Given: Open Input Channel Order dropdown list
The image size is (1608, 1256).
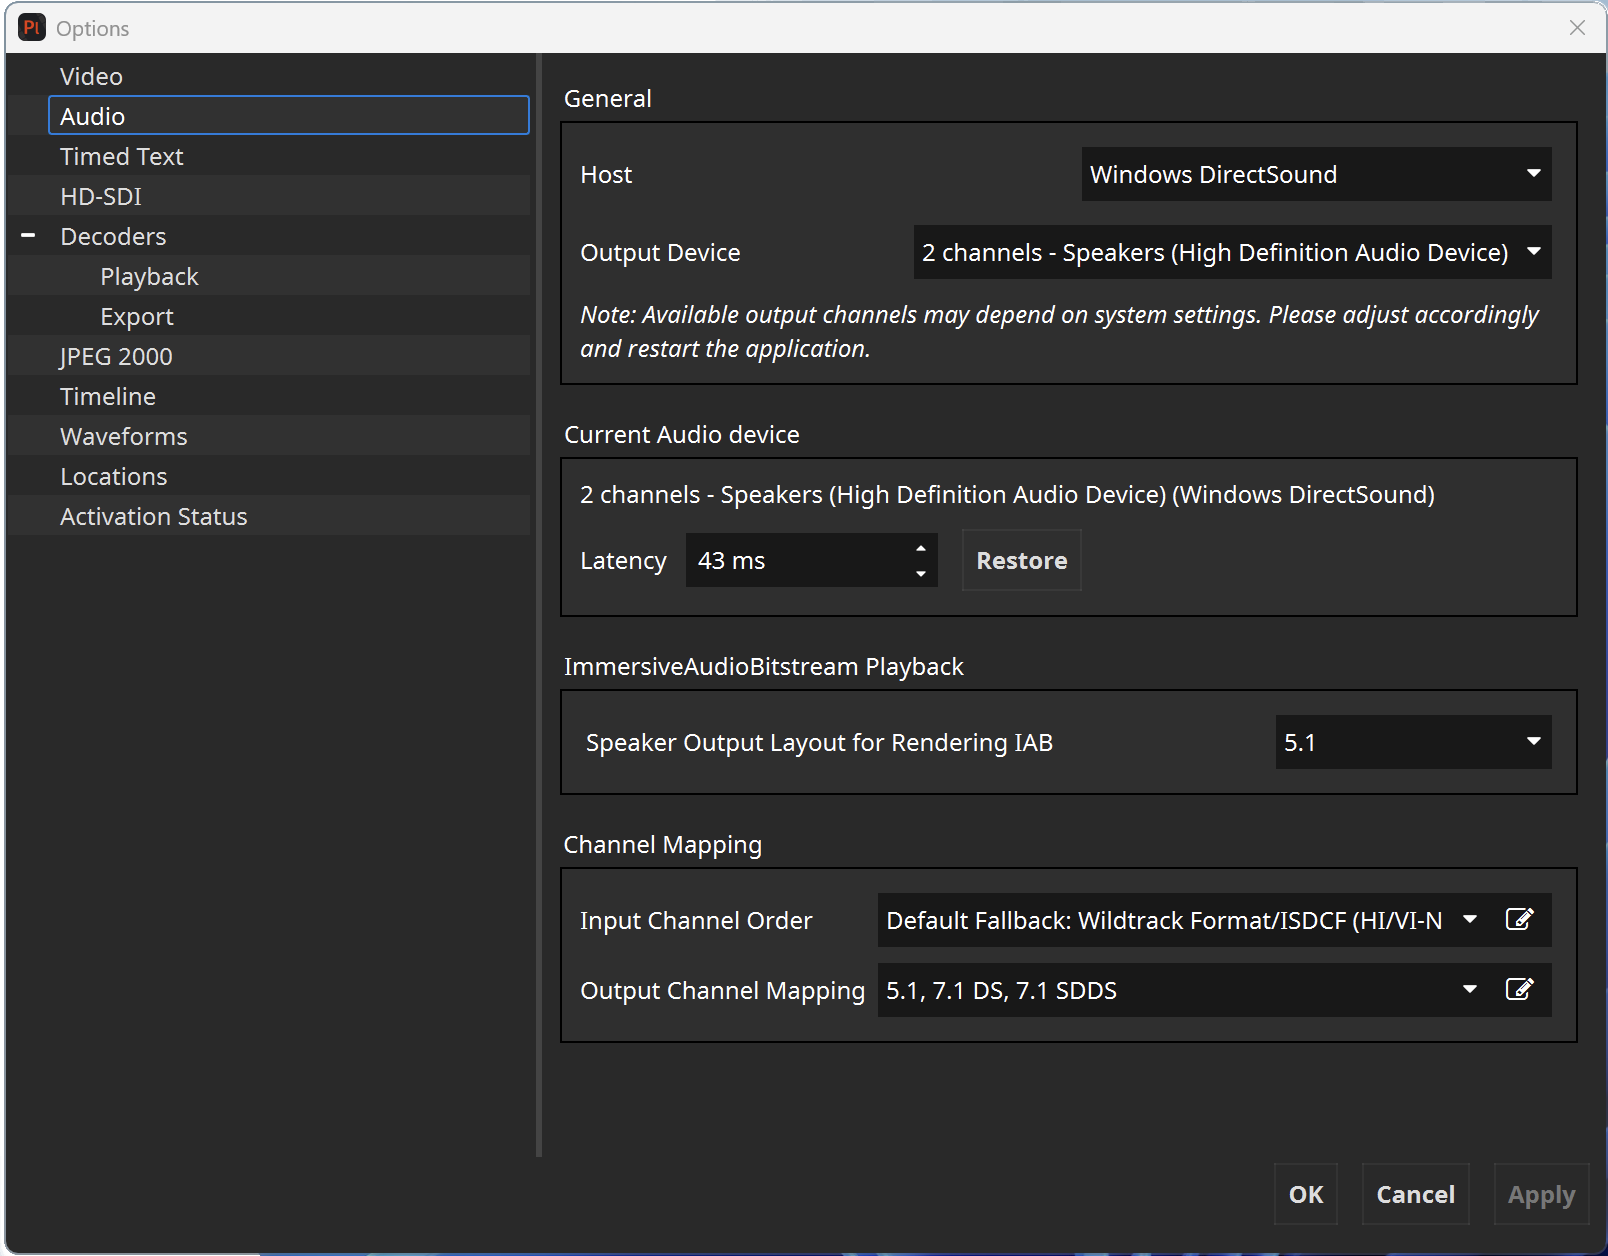Looking at the screenshot, I should [x=1469, y=920].
